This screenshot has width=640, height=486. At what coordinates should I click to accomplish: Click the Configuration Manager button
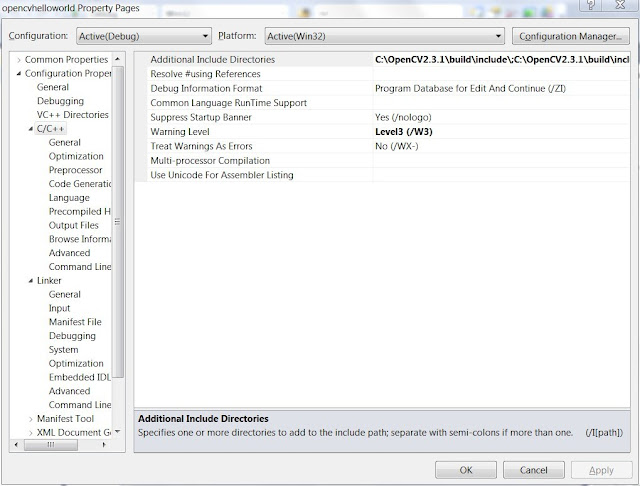coord(571,36)
